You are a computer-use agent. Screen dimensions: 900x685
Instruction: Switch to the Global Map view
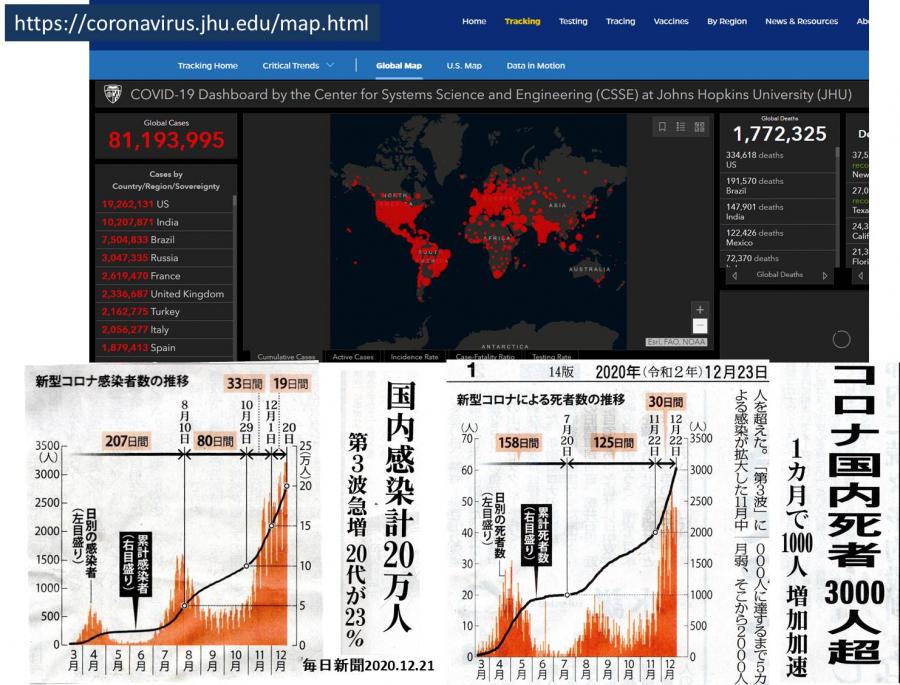[399, 65]
